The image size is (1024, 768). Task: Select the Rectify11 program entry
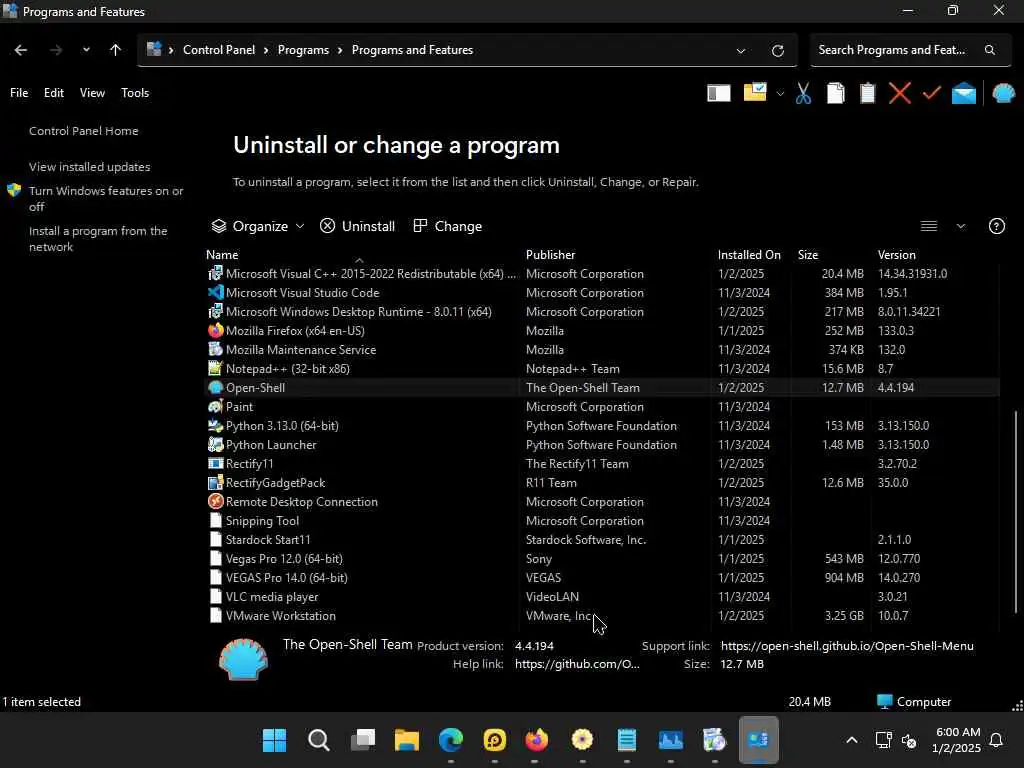pyautogui.click(x=601, y=464)
